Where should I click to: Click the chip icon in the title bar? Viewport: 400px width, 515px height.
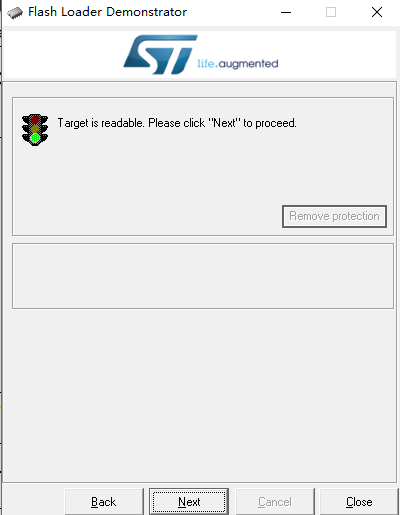(x=15, y=13)
